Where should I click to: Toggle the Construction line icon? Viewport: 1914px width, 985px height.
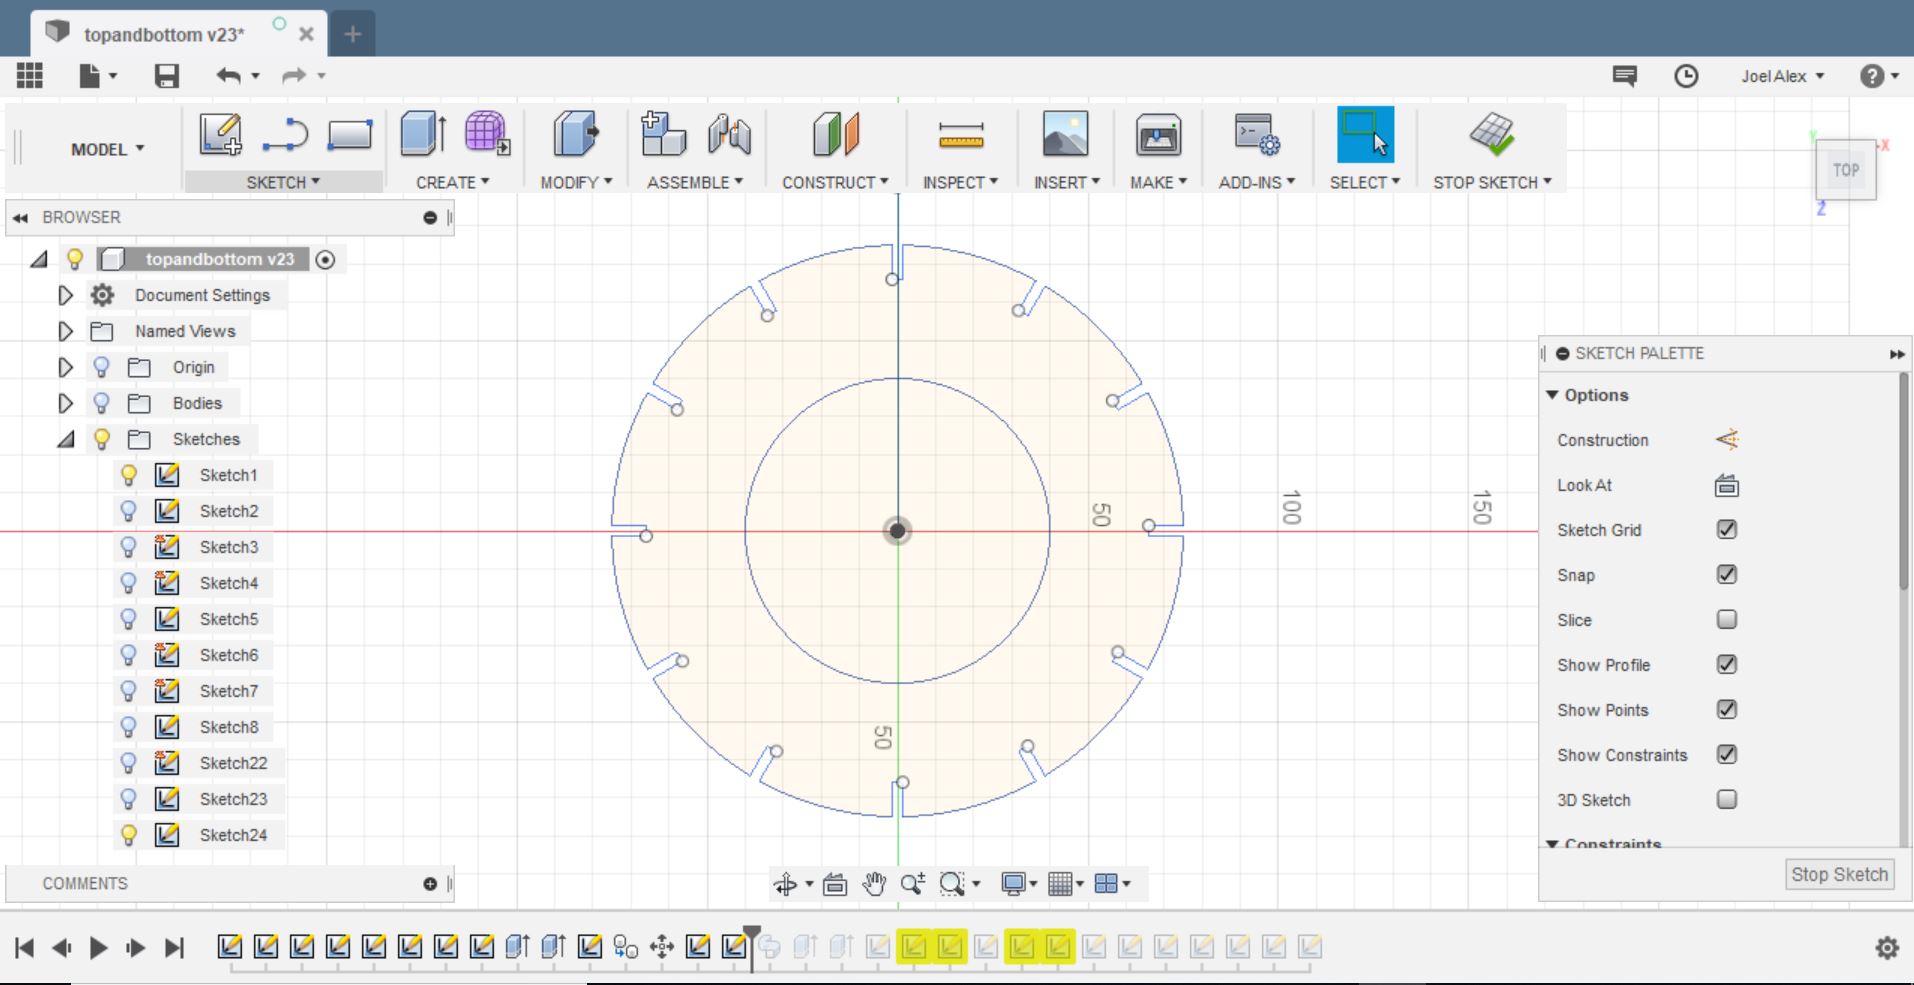coord(1727,440)
